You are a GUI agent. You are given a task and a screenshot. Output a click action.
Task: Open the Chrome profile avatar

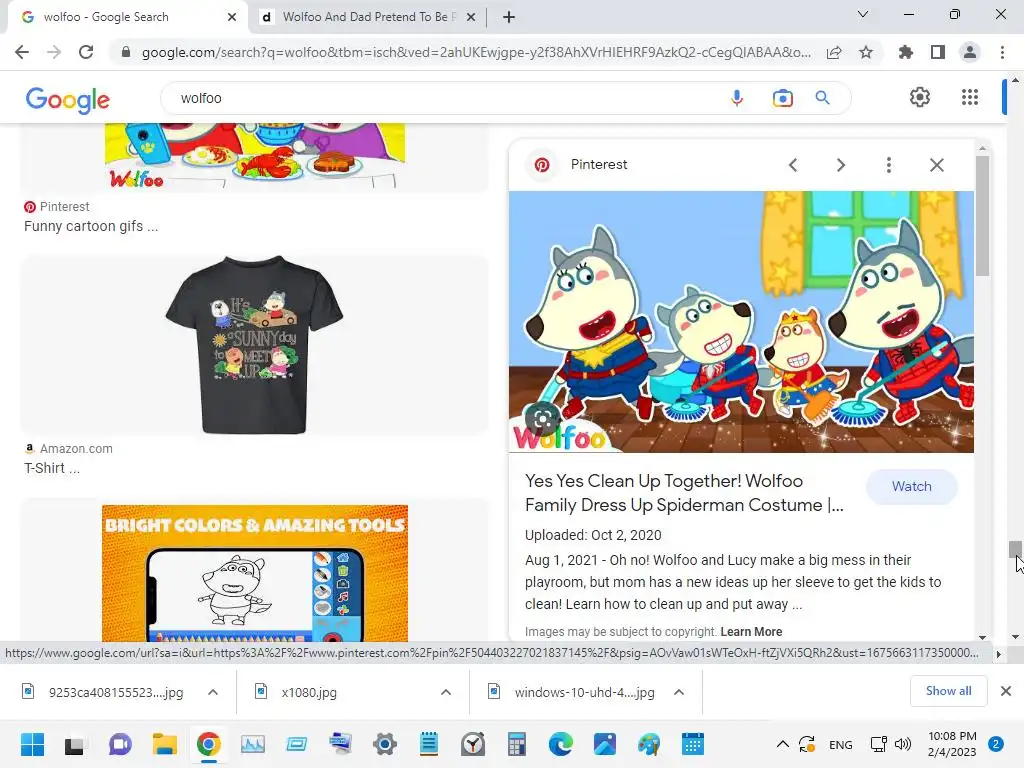point(970,52)
